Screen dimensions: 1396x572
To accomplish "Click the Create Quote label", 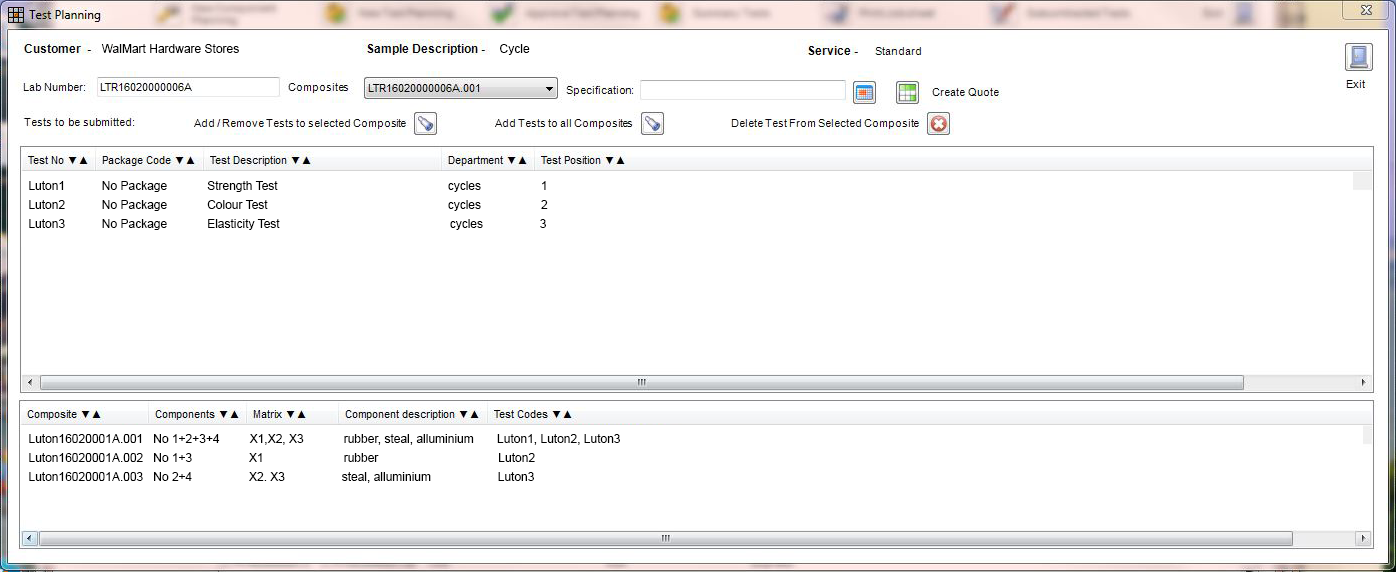I will pyautogui.click(x=965, y=92).
